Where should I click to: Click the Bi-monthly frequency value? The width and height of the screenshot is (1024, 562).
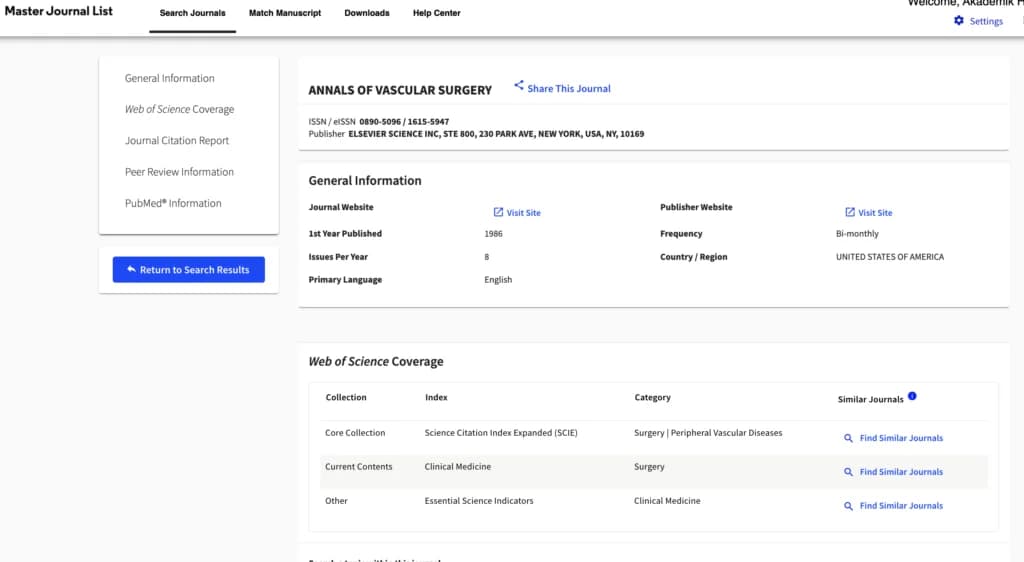(857, 234)
